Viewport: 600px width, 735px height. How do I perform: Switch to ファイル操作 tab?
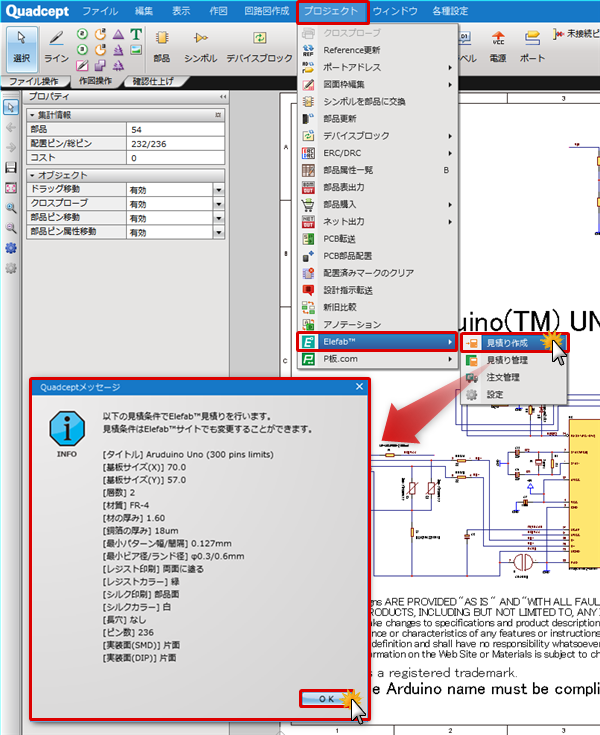point(34,81)
